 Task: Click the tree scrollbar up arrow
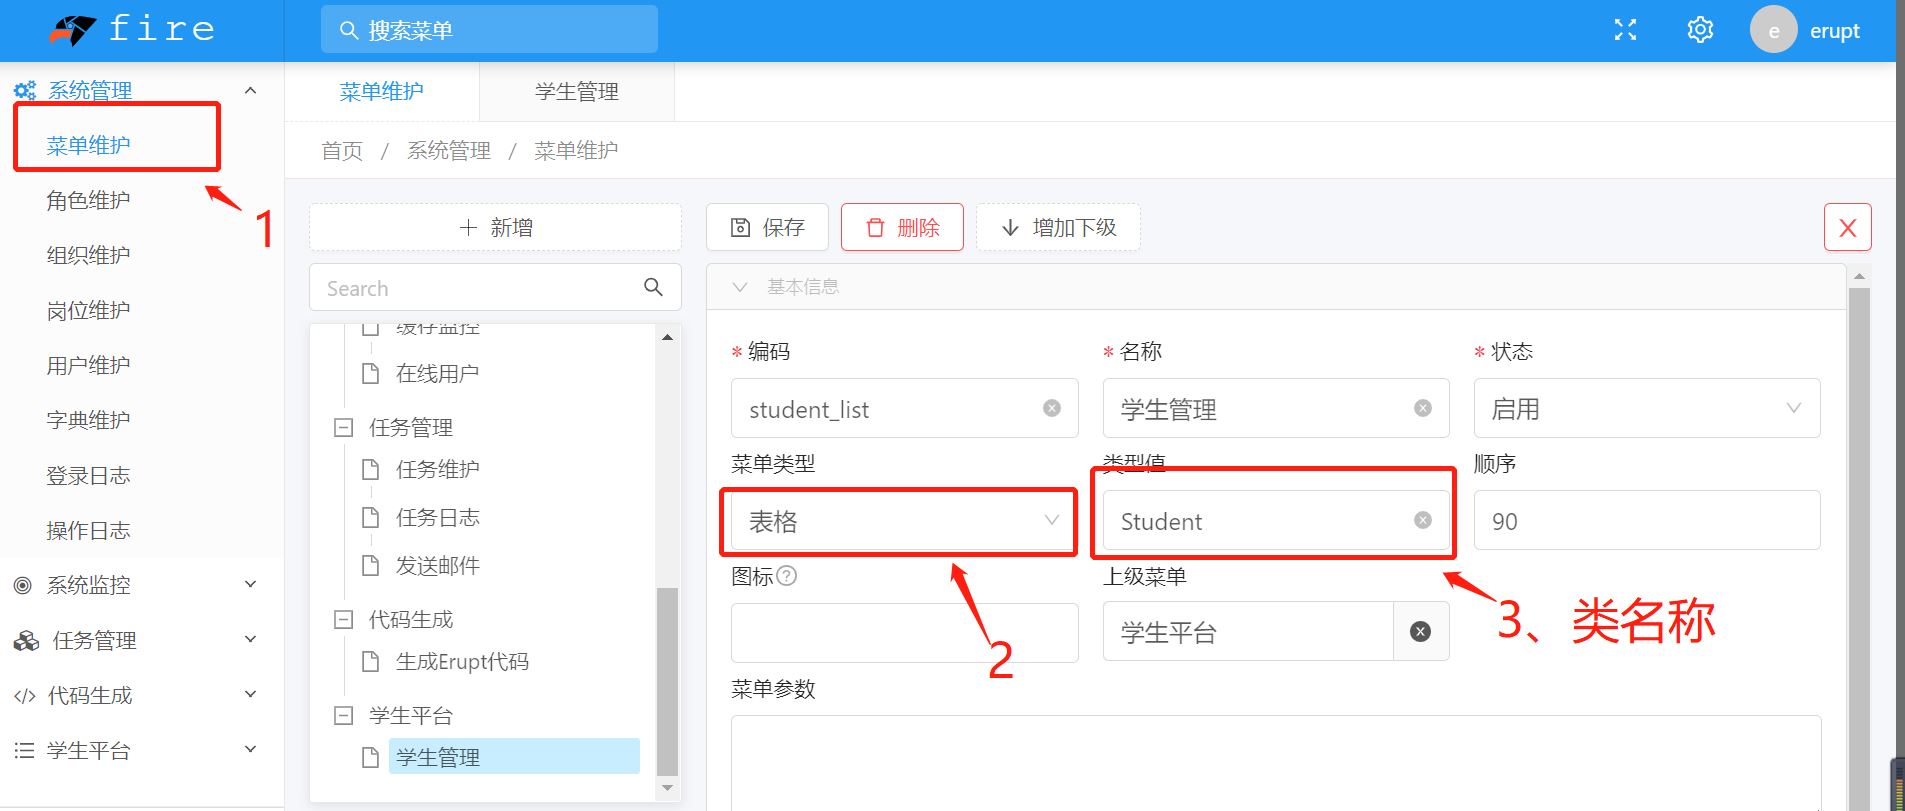click(667, 338)
